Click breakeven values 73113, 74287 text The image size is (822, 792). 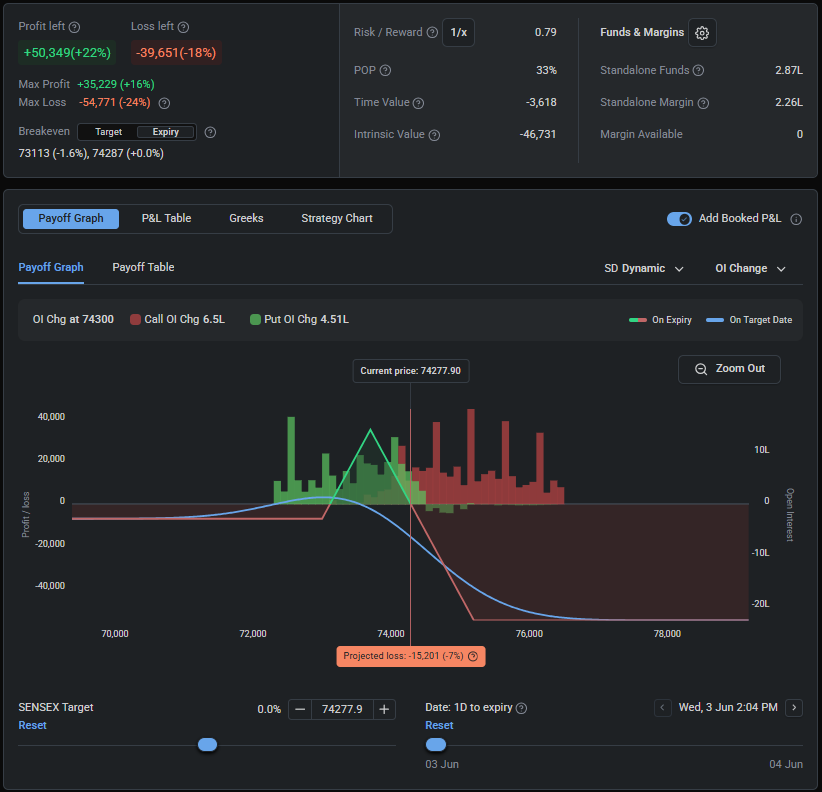pyautogui.click(x=91, y=154)
